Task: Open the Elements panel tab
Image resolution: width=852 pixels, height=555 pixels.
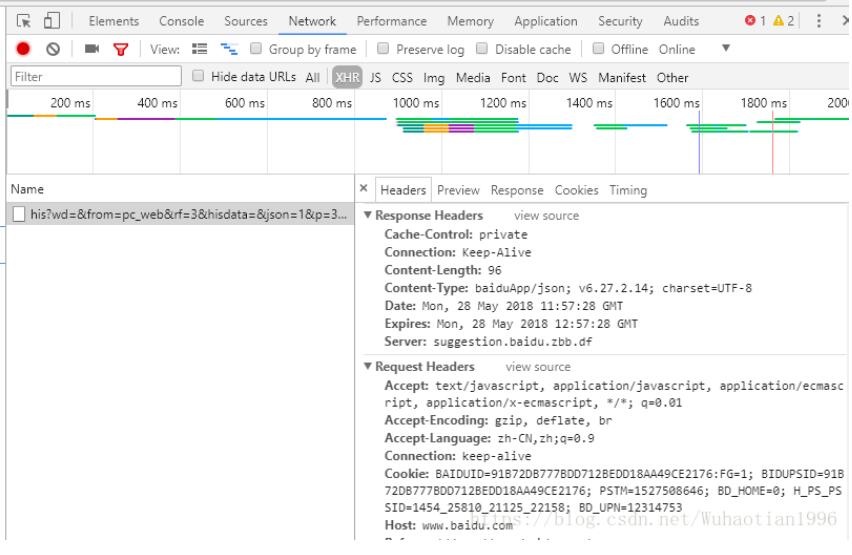Action: [114, 21]
